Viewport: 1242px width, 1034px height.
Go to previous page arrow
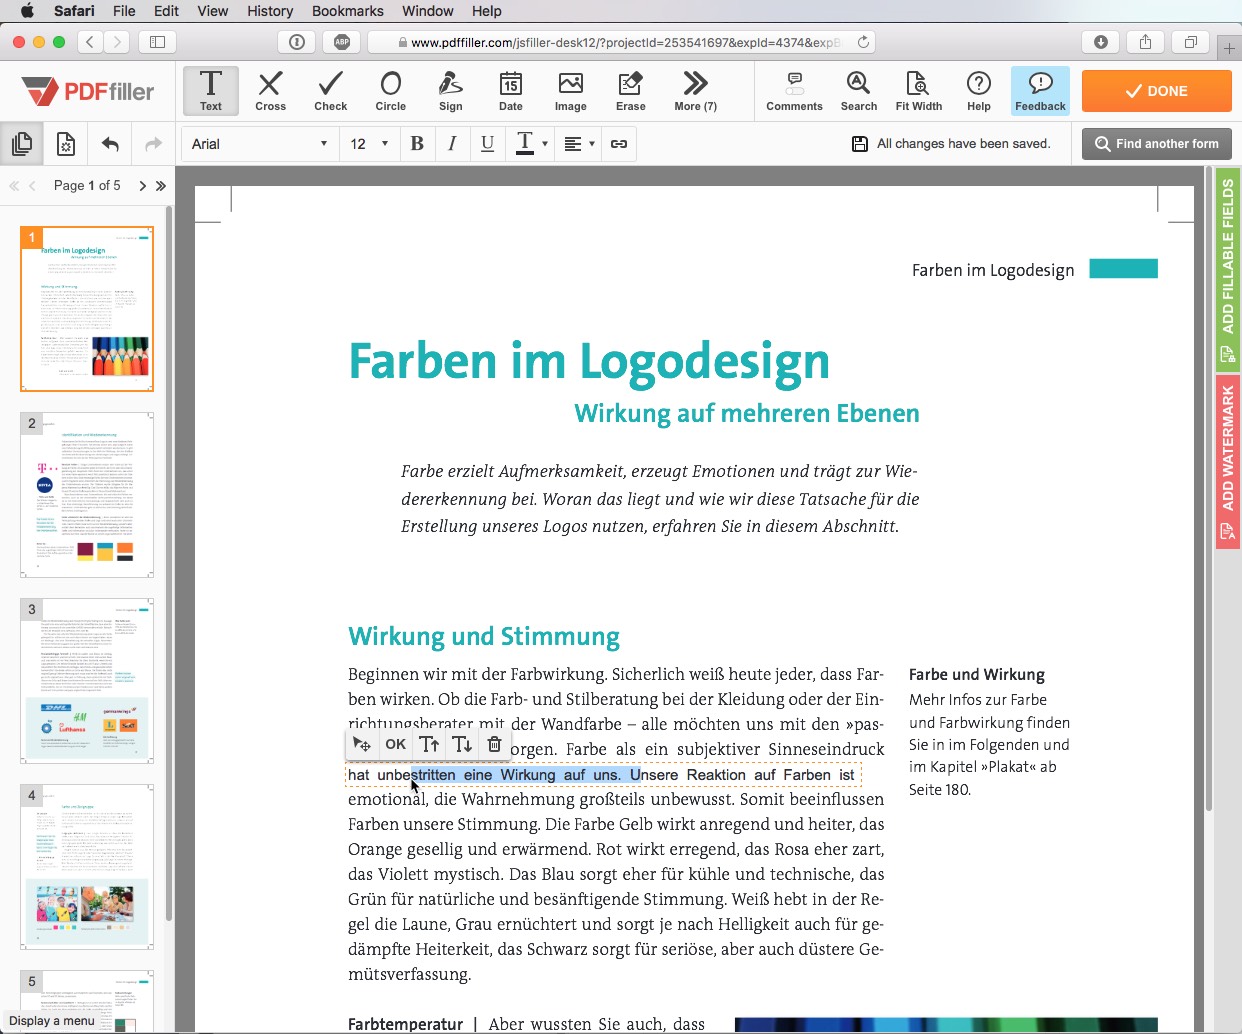point(32,186)
